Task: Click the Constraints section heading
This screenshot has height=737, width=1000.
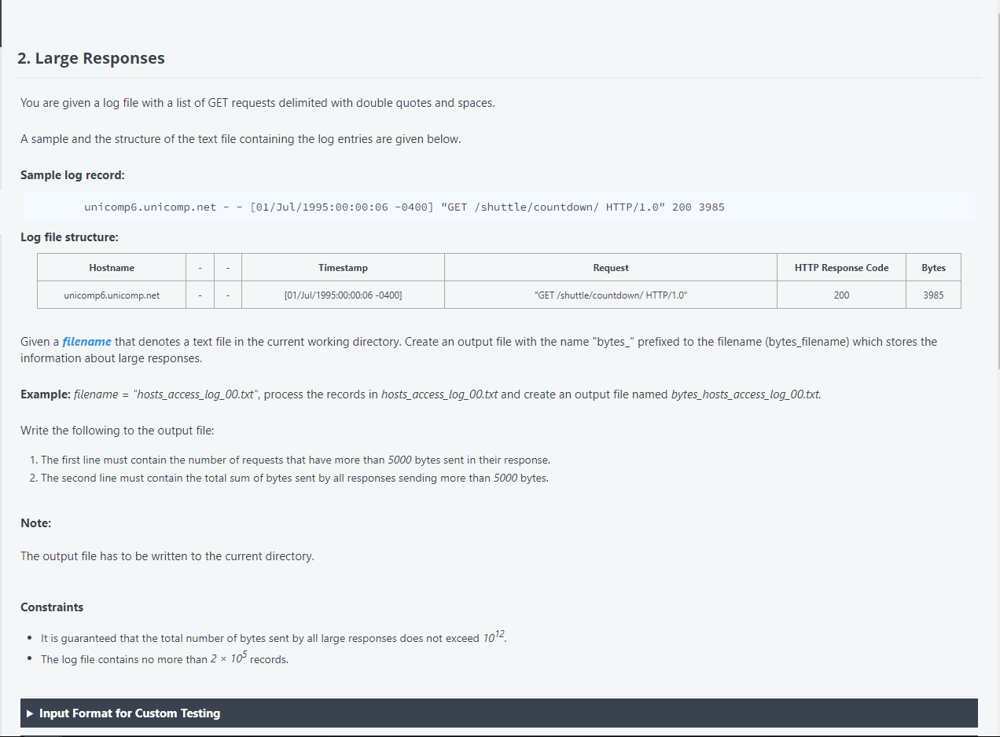Action: point(52,607)
